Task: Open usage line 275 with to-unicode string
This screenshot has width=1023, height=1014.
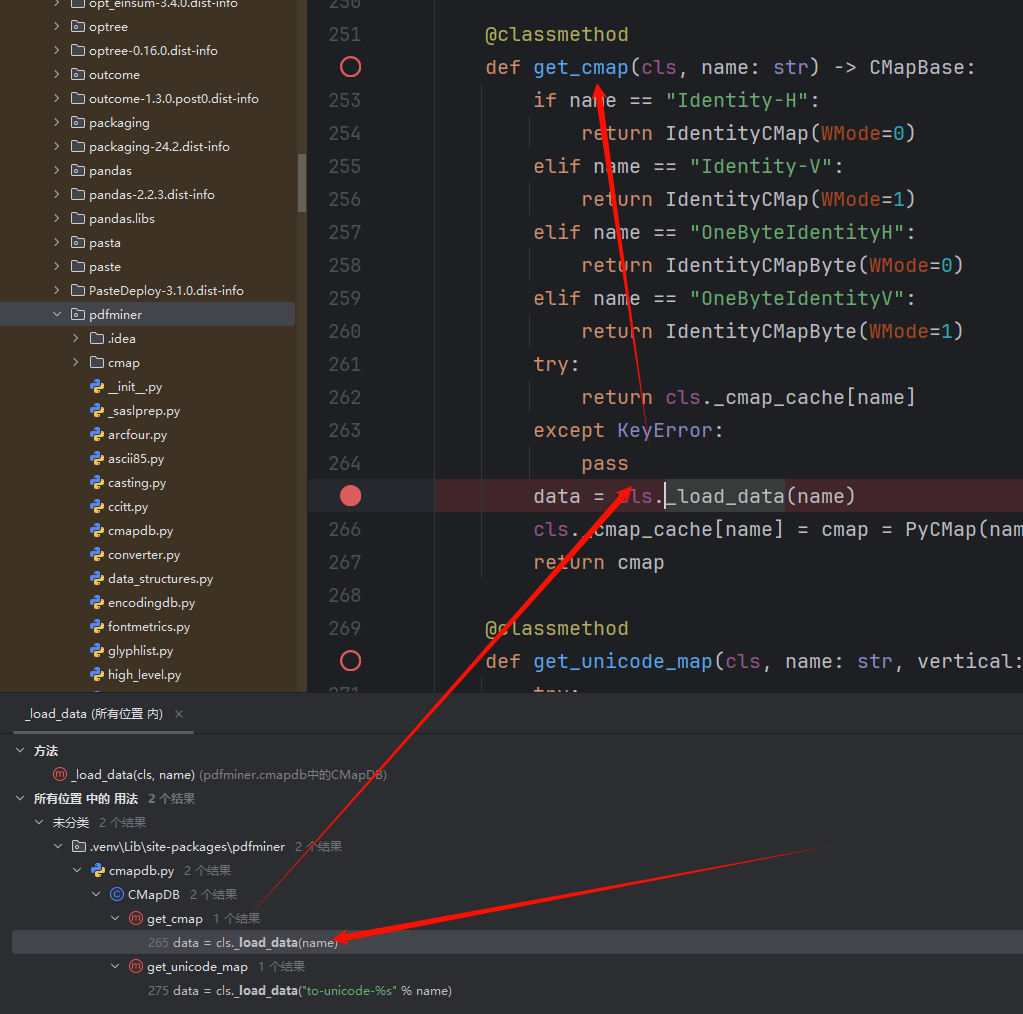Action: click(310, 991)
